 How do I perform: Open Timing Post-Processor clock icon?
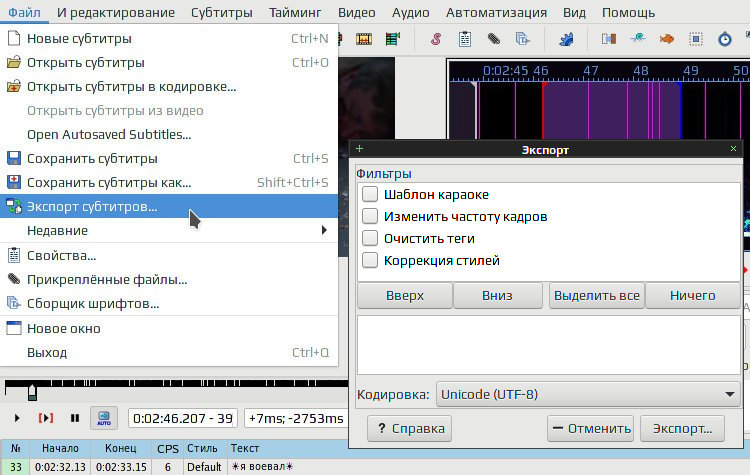tap(725, 39)
